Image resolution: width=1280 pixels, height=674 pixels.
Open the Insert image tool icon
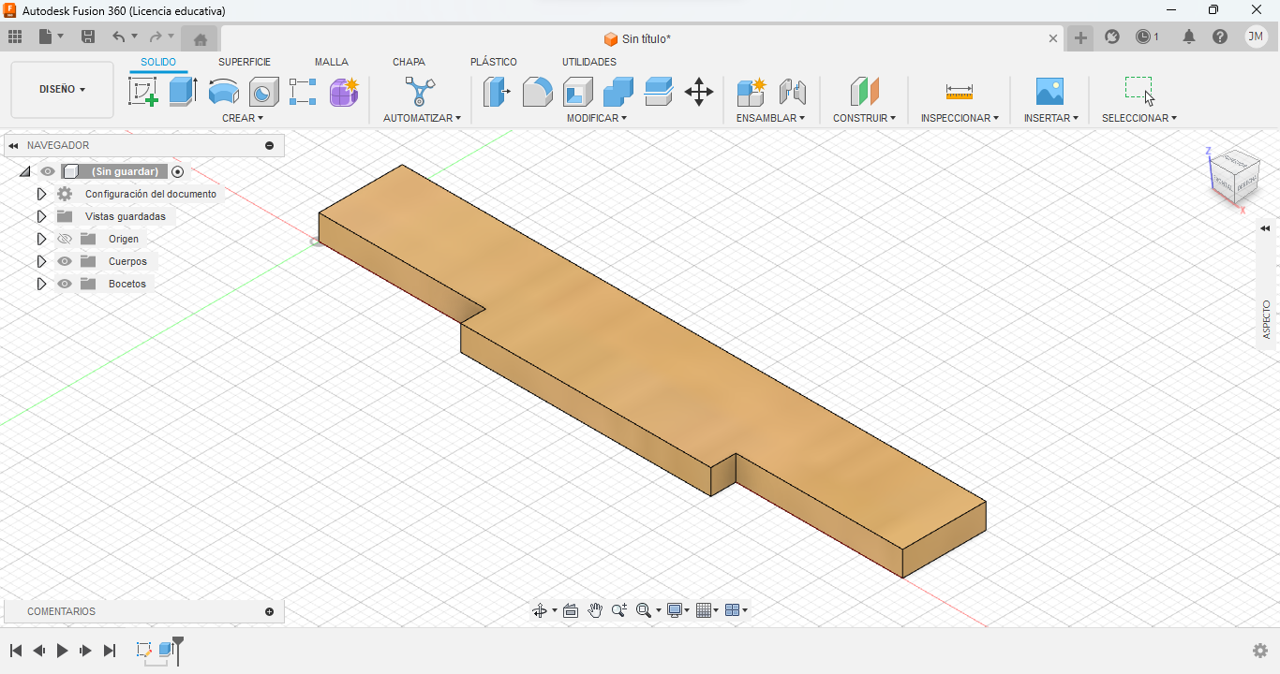(1050, 92)
